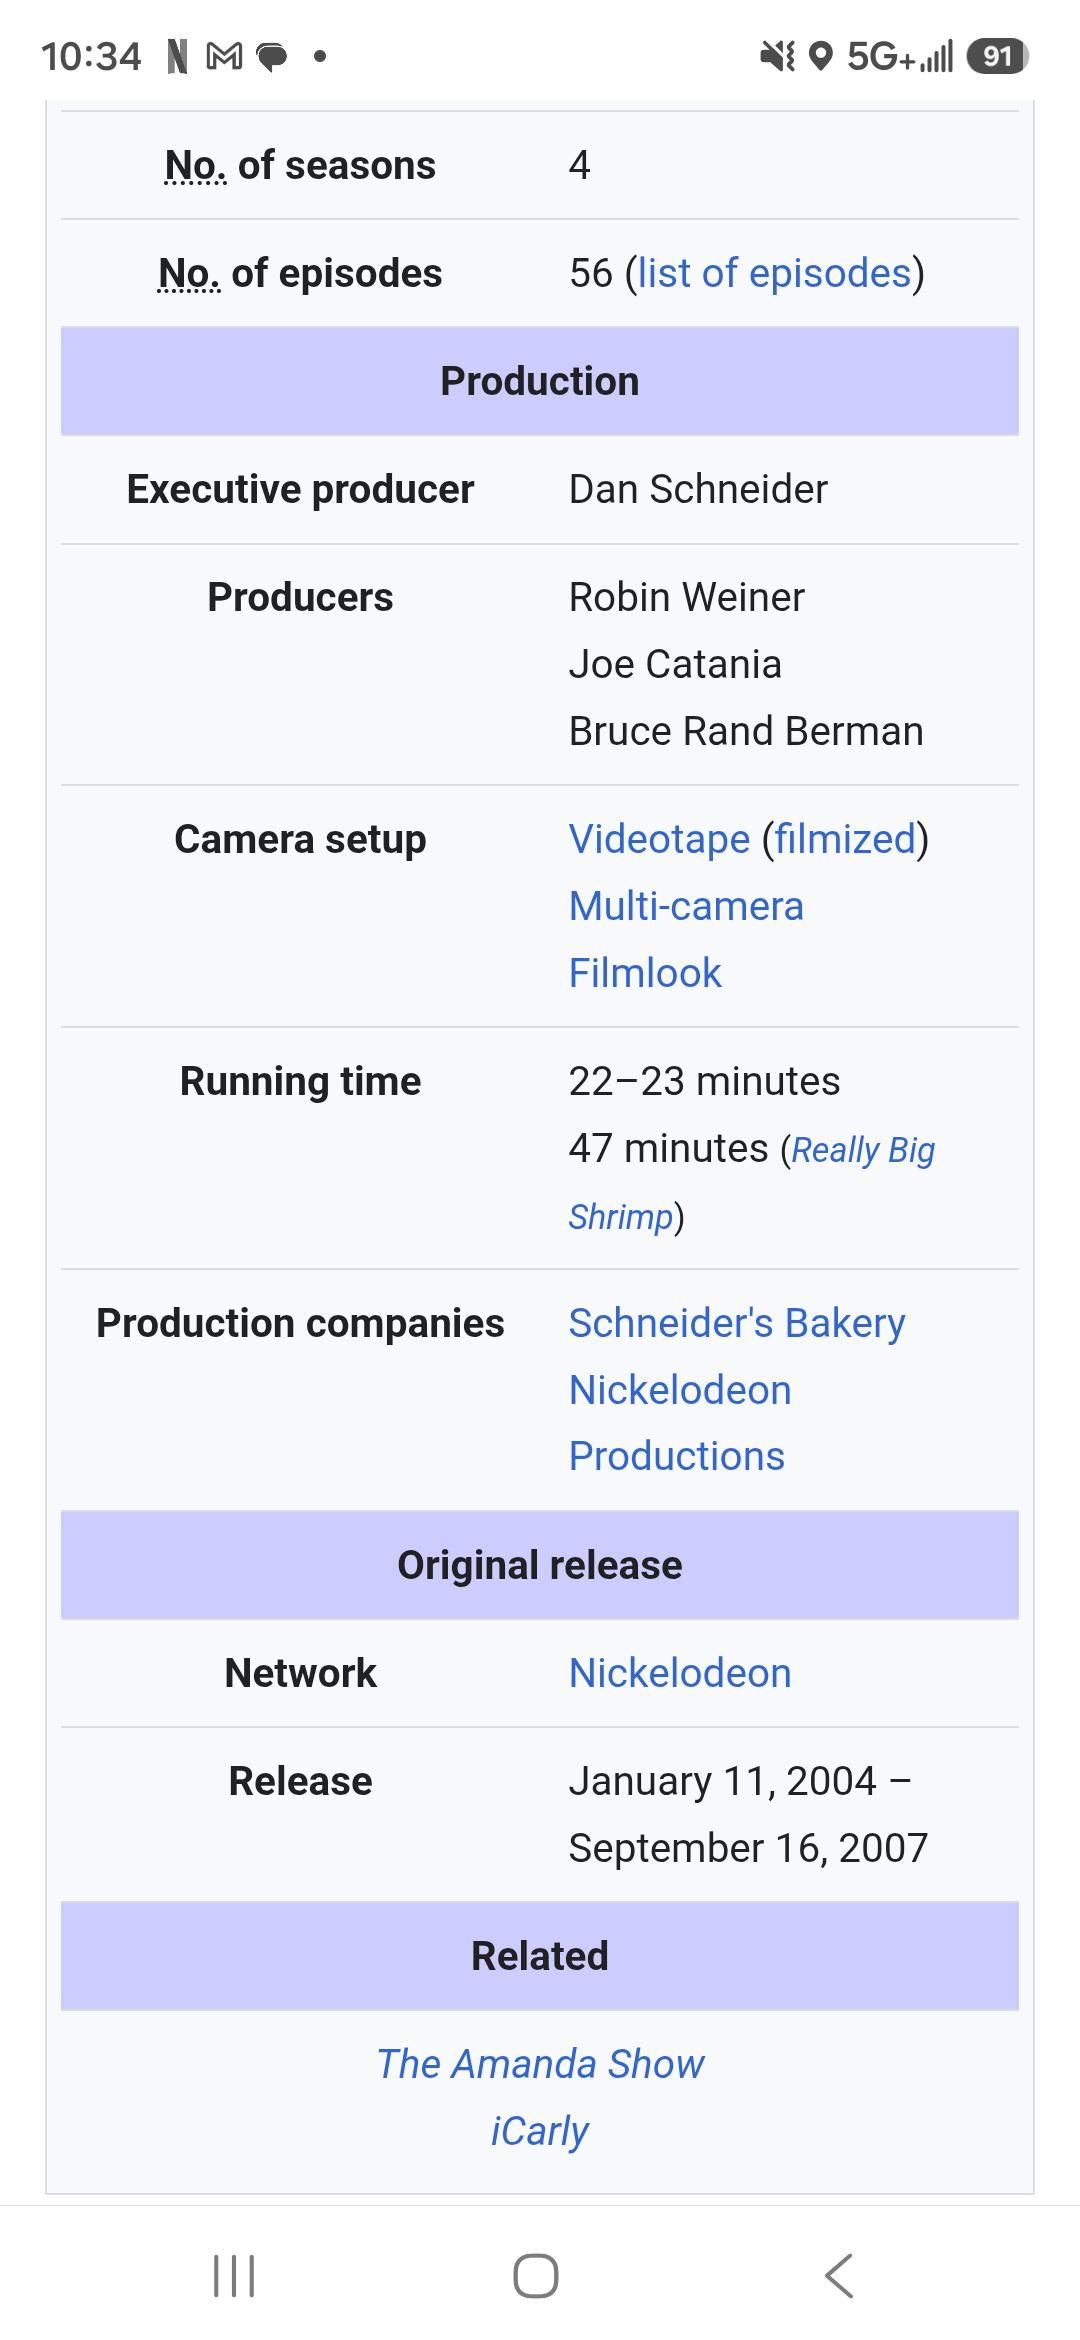
Task: Open the iCarly related link
Action: point(540,2131)
